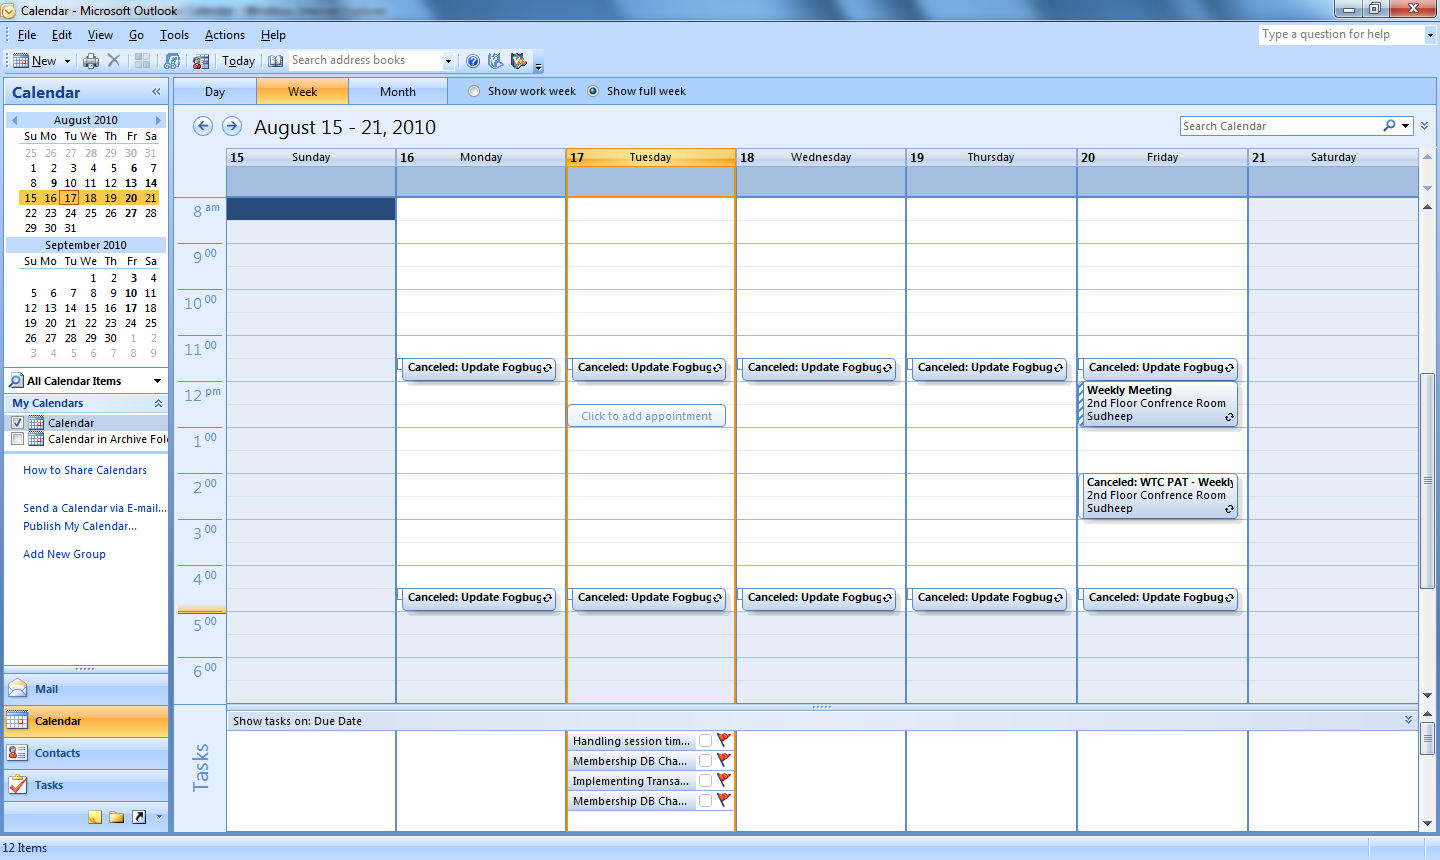Viewport: 1440px width, 860px height.
Task: Click the Print icon in the toolbar
Action: 91,61
